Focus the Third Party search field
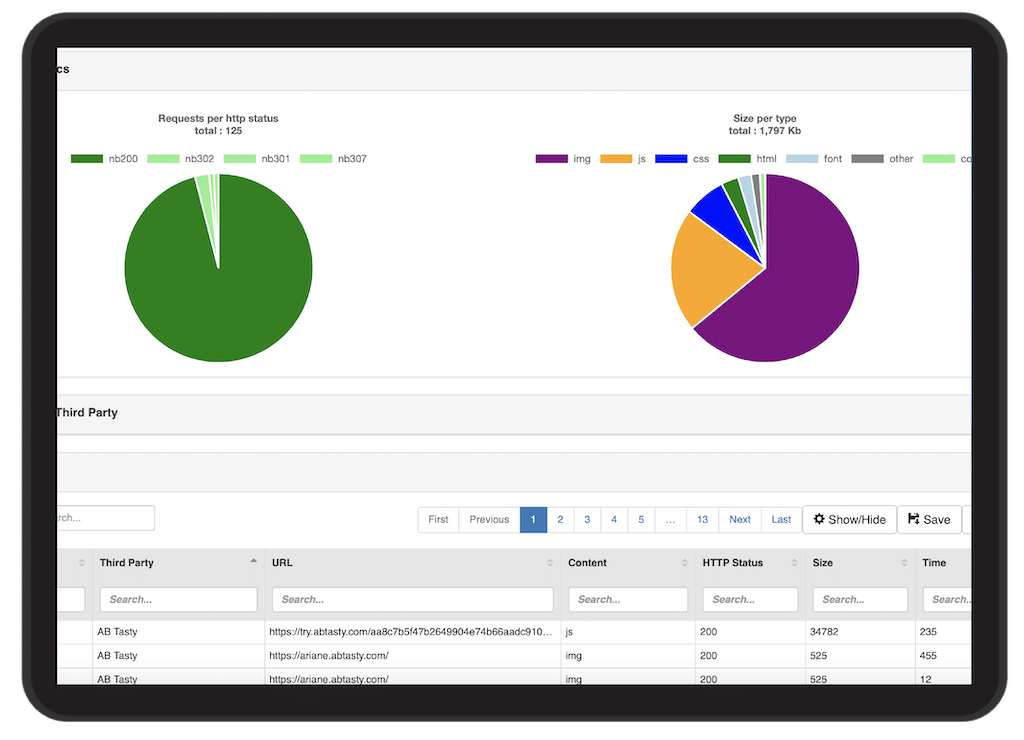1024x740 pixels. click(178, 600)
